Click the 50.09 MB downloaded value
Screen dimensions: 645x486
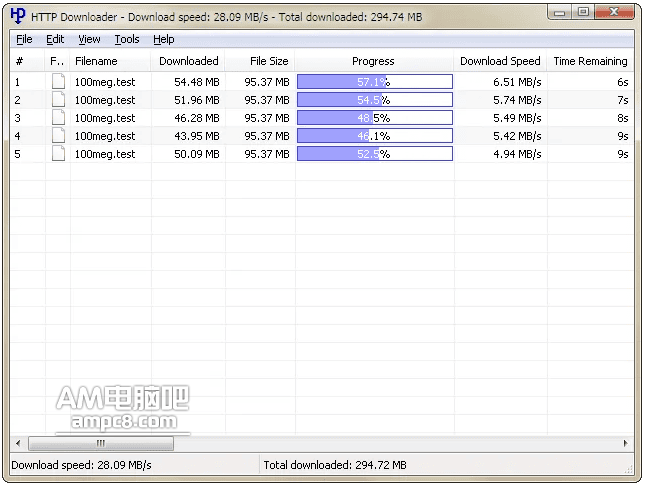pos(197,154)
